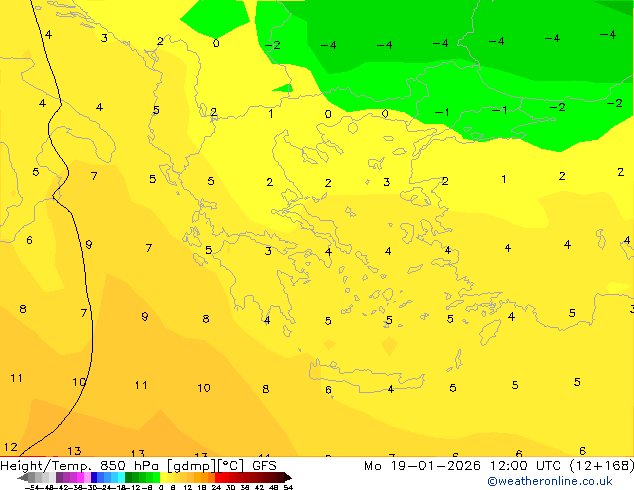Click the magenta swatch in the legend
Viewport: 634px width, 490px height.
[x=80, y=477]
